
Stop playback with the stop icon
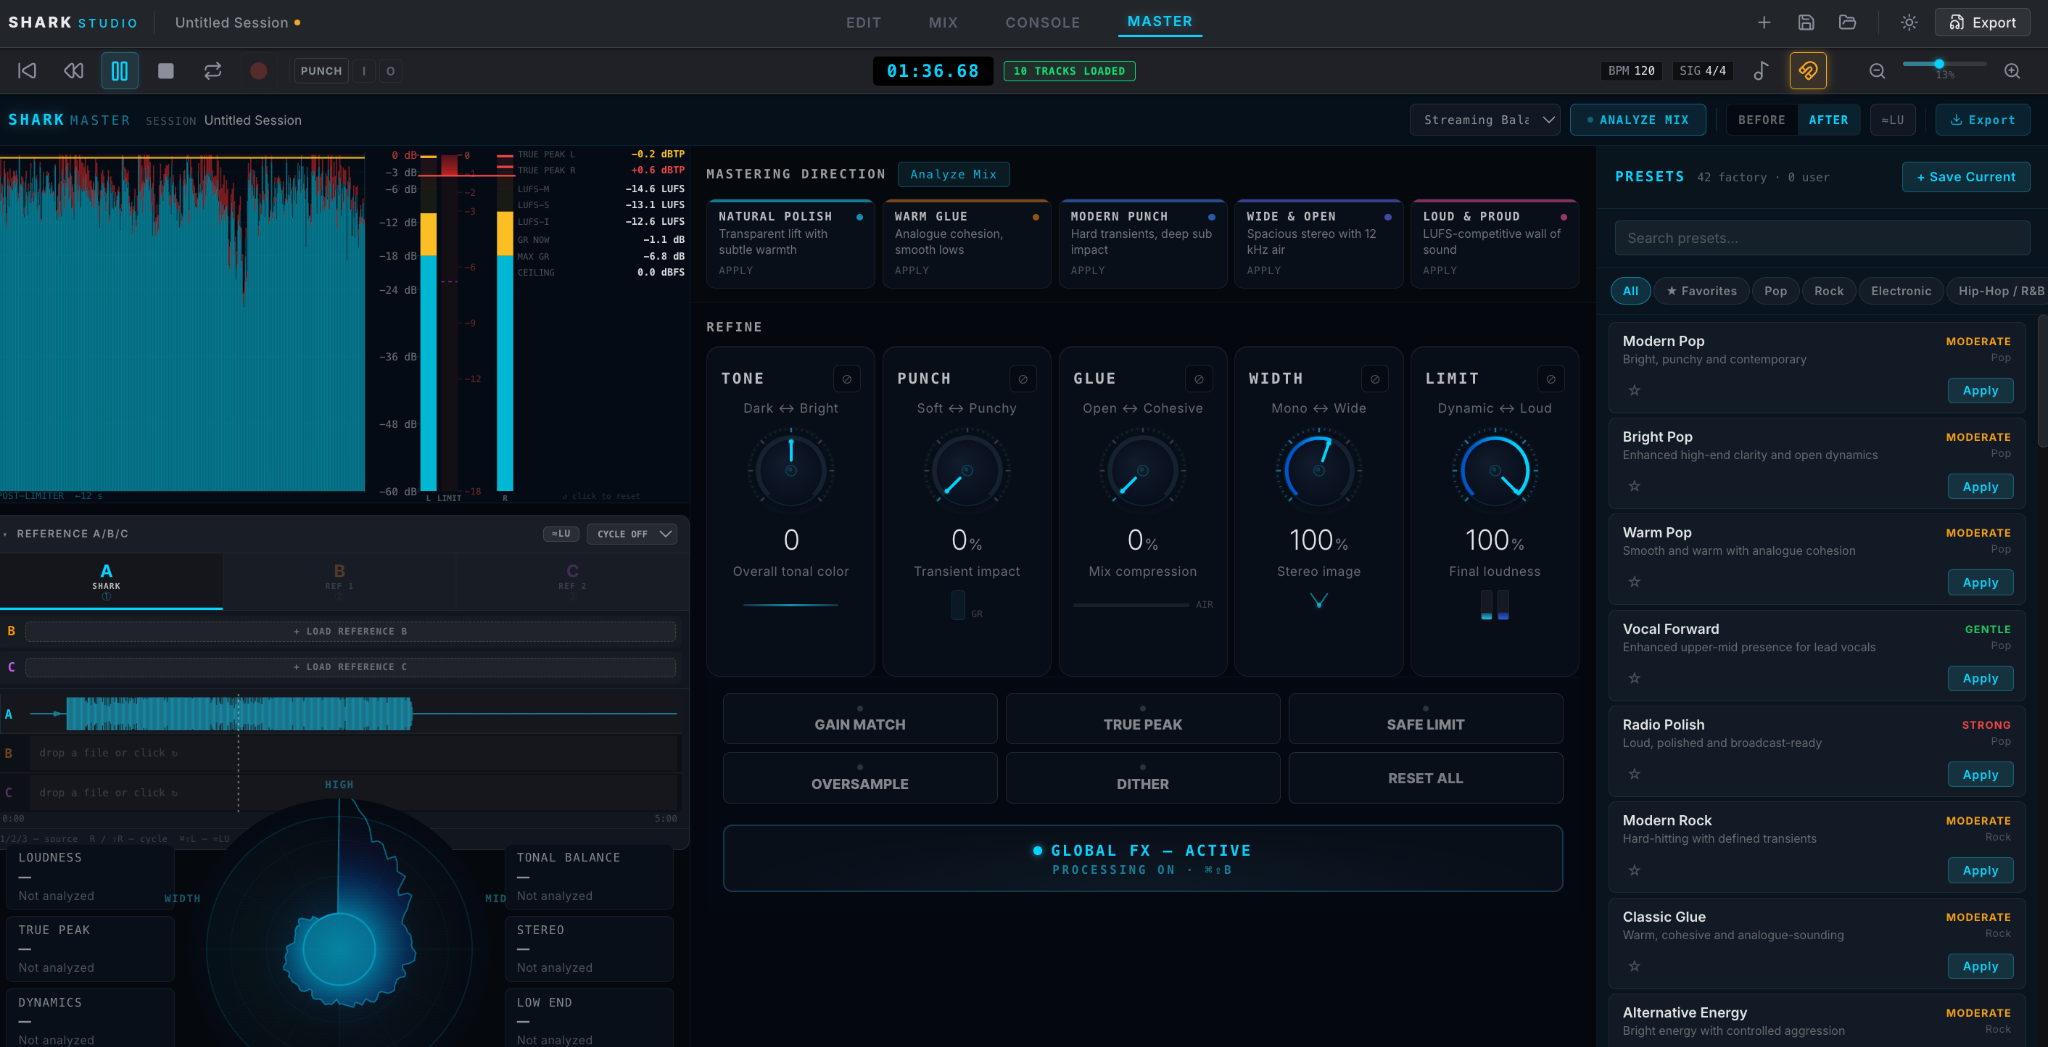[166, 71]
